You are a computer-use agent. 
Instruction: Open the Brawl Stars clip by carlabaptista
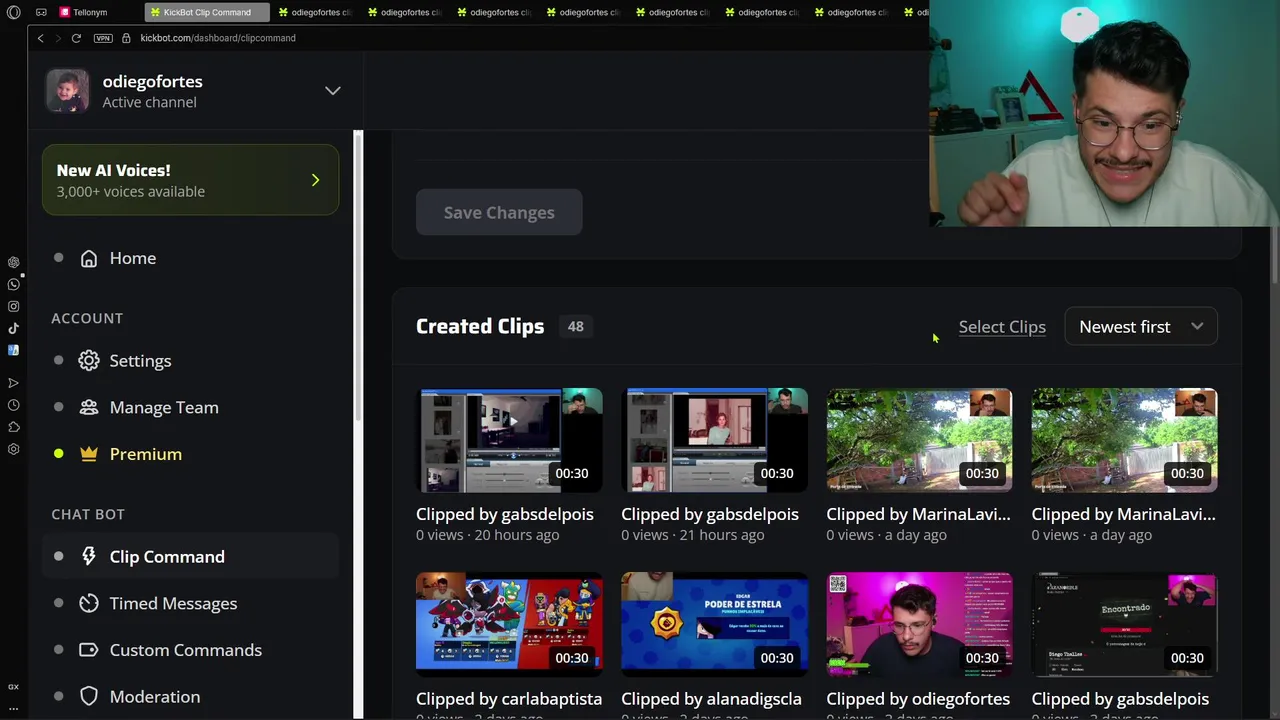click(509, 624)
